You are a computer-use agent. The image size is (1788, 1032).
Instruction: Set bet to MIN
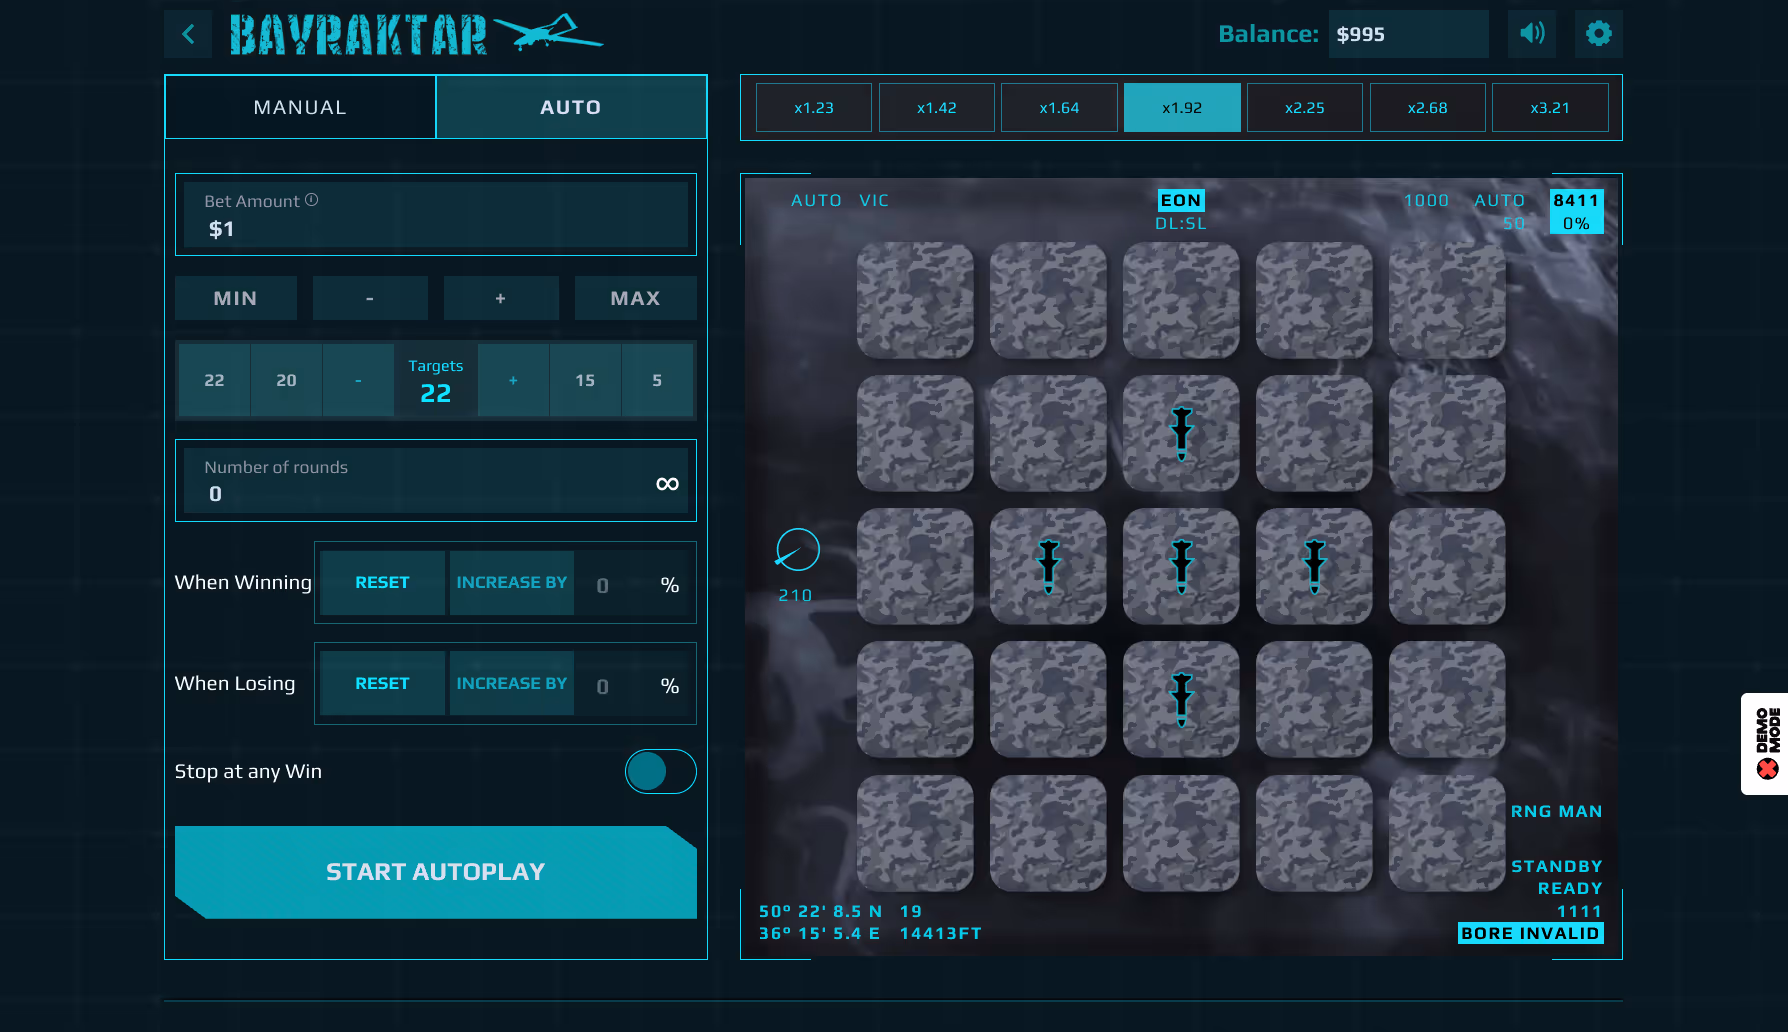[236, 298]
